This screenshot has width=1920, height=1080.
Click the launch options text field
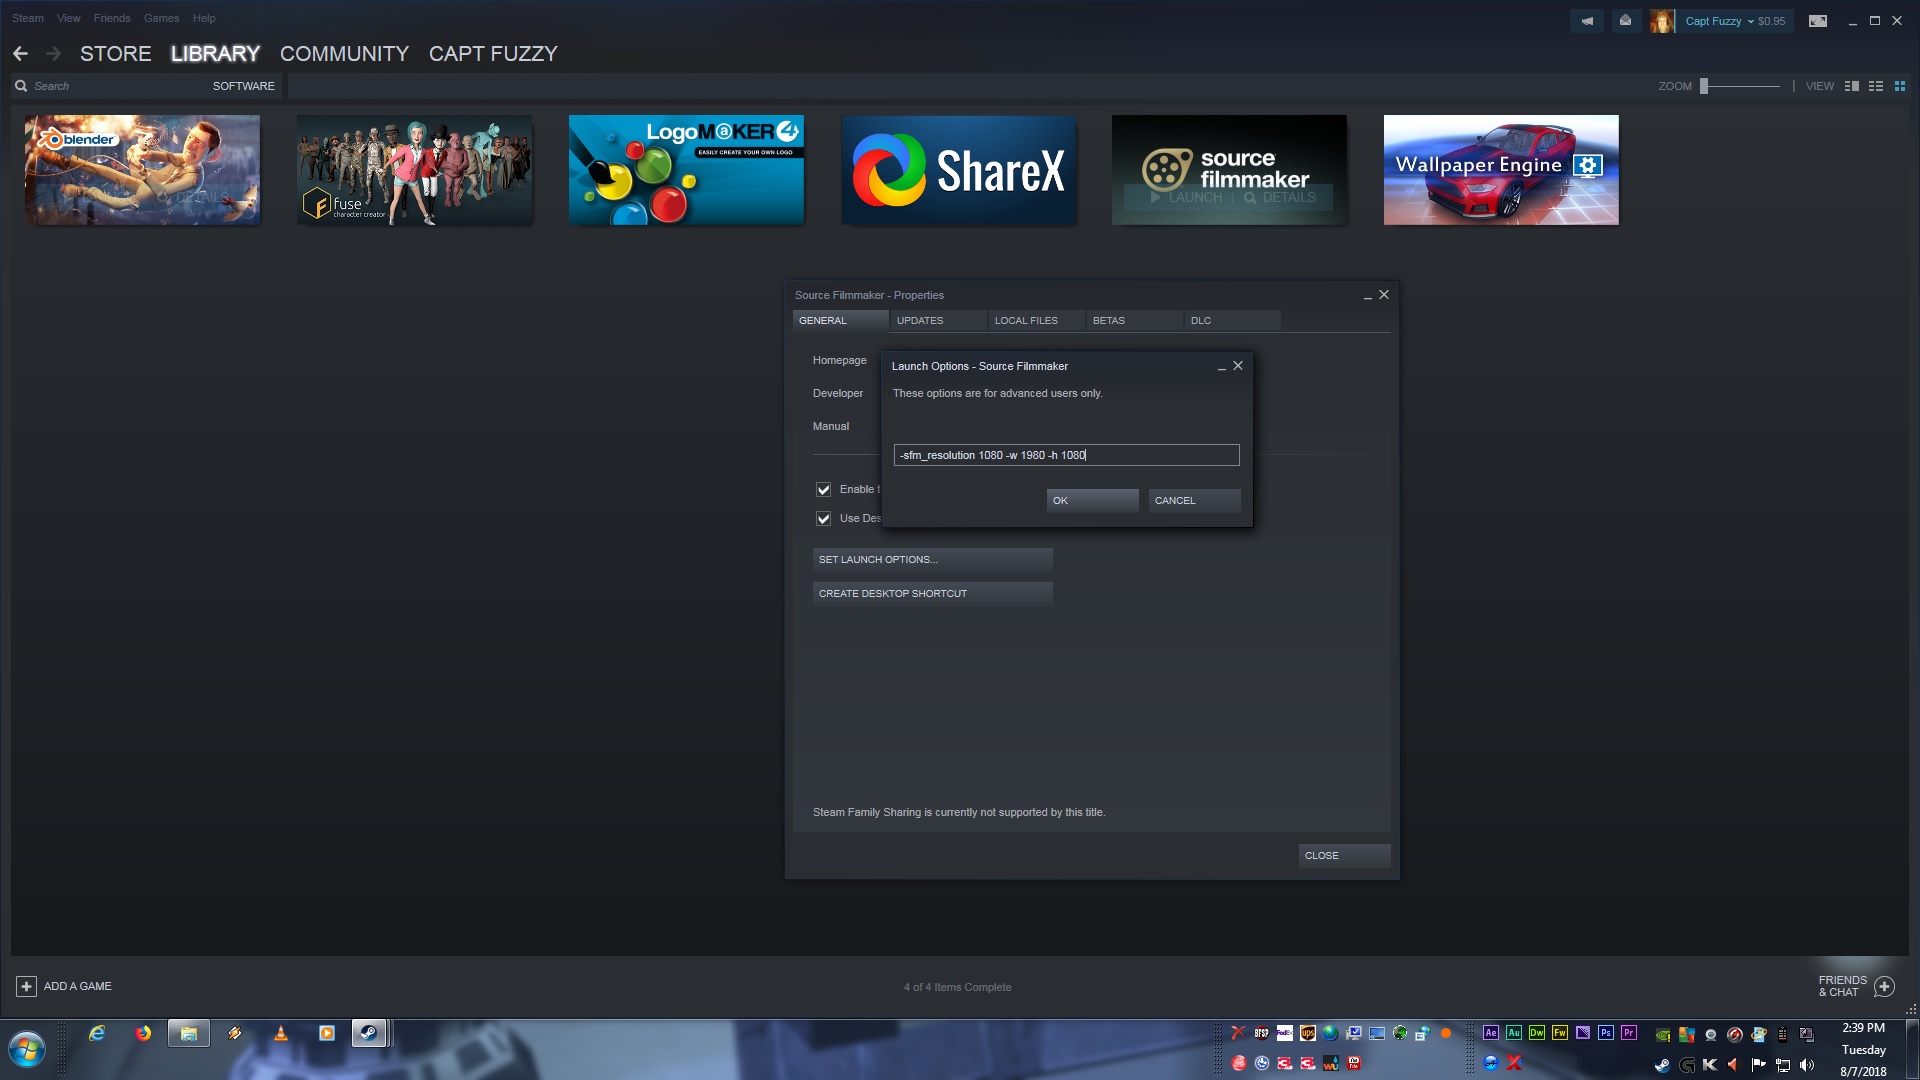tap(1066, 456)
